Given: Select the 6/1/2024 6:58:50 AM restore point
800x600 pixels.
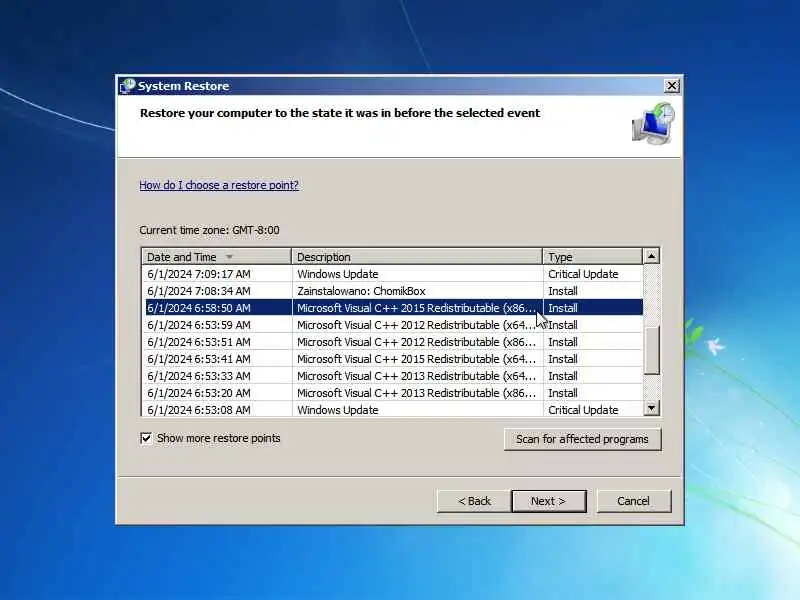Looking at the screenshot, I should point(392,308).
